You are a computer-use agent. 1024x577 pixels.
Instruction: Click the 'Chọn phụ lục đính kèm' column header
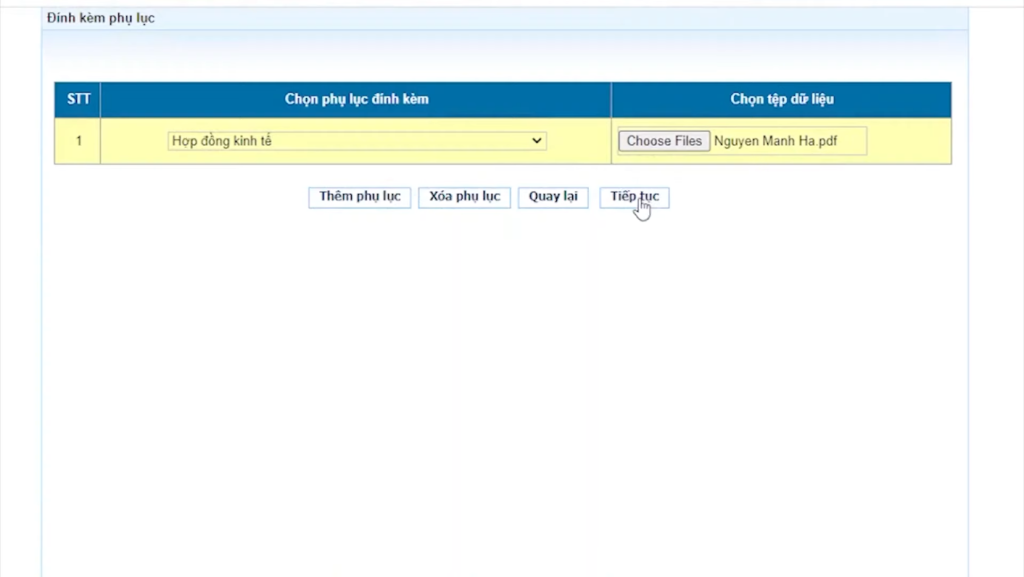[356, 100]
